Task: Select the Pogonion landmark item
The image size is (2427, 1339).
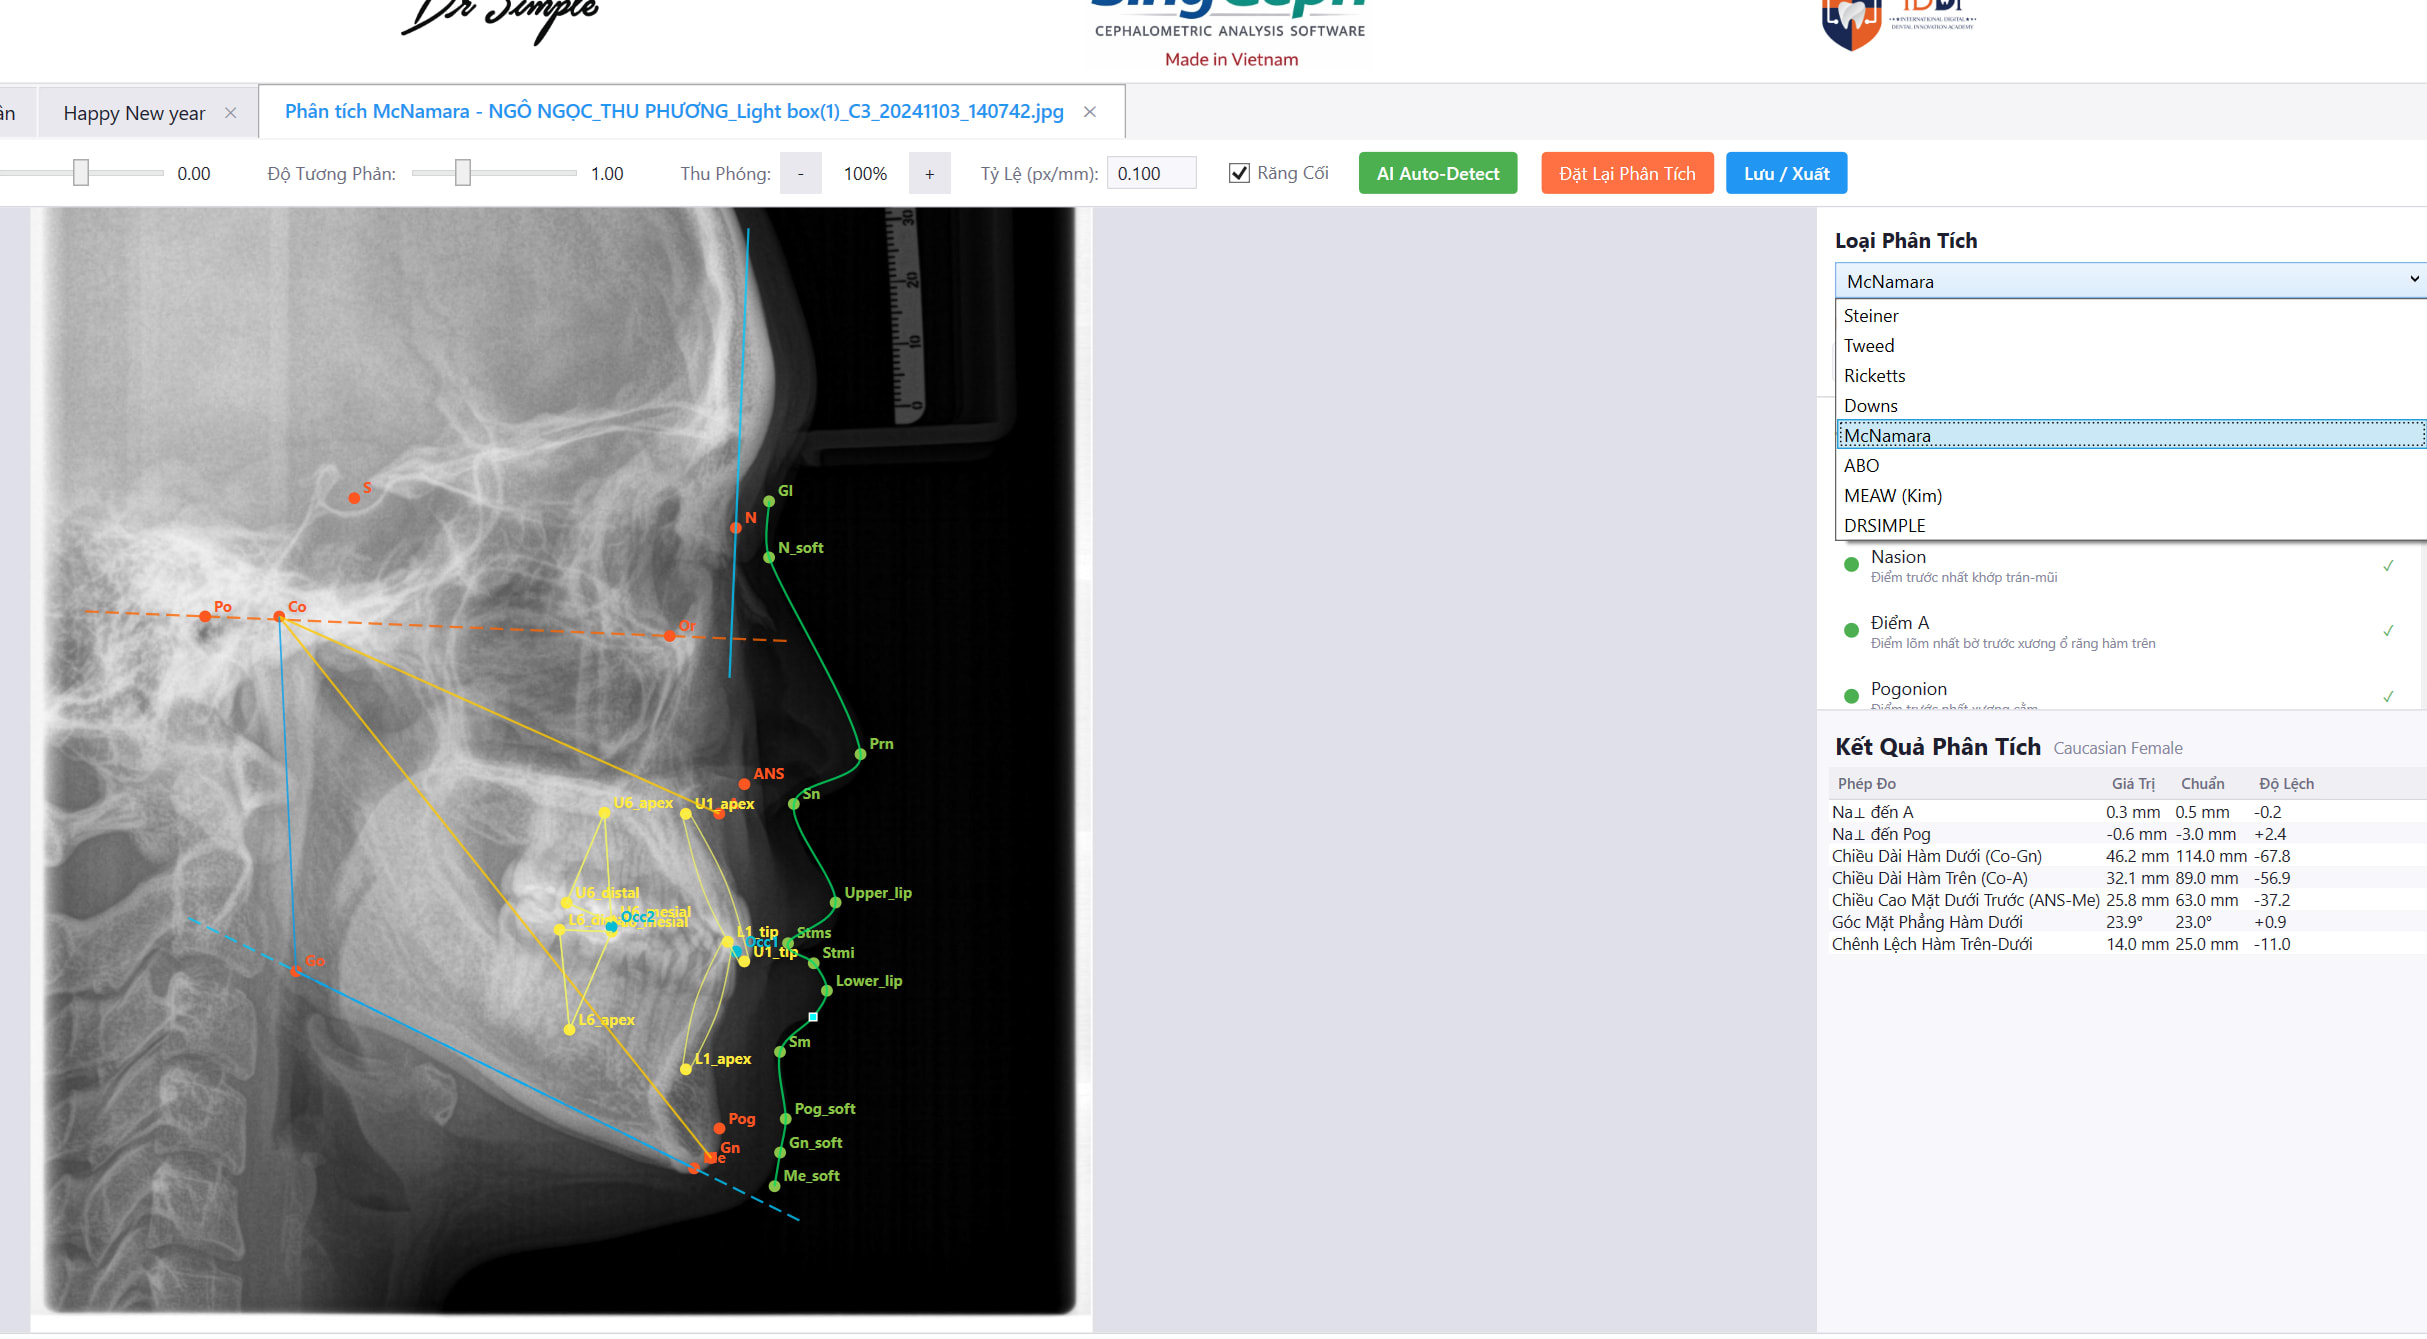Action: point(1908,689)
